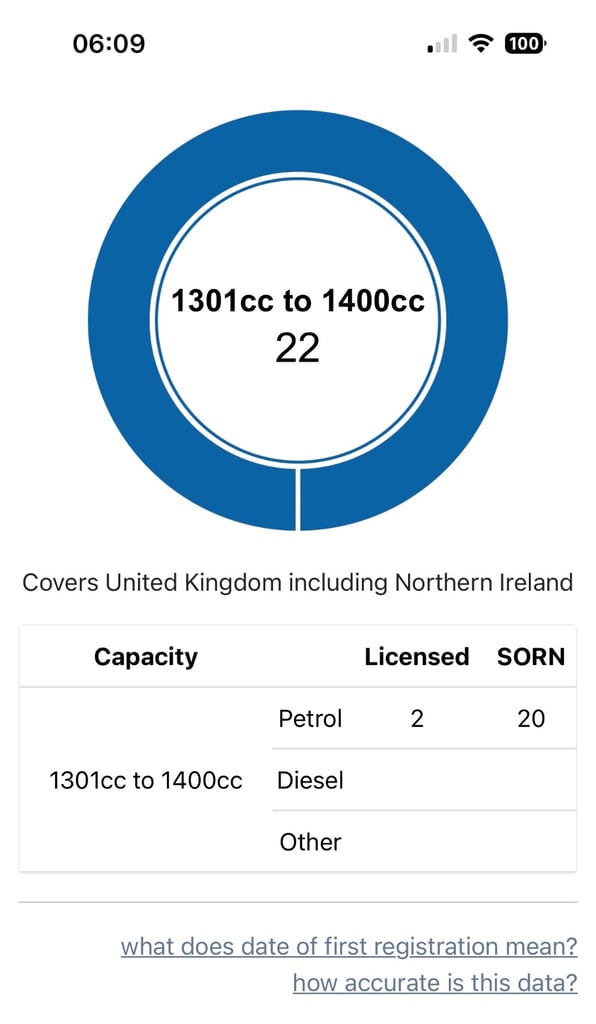Tap the battery 100 indicator
This screenshot has width=596, height=1024.
(x=525, y=44)
